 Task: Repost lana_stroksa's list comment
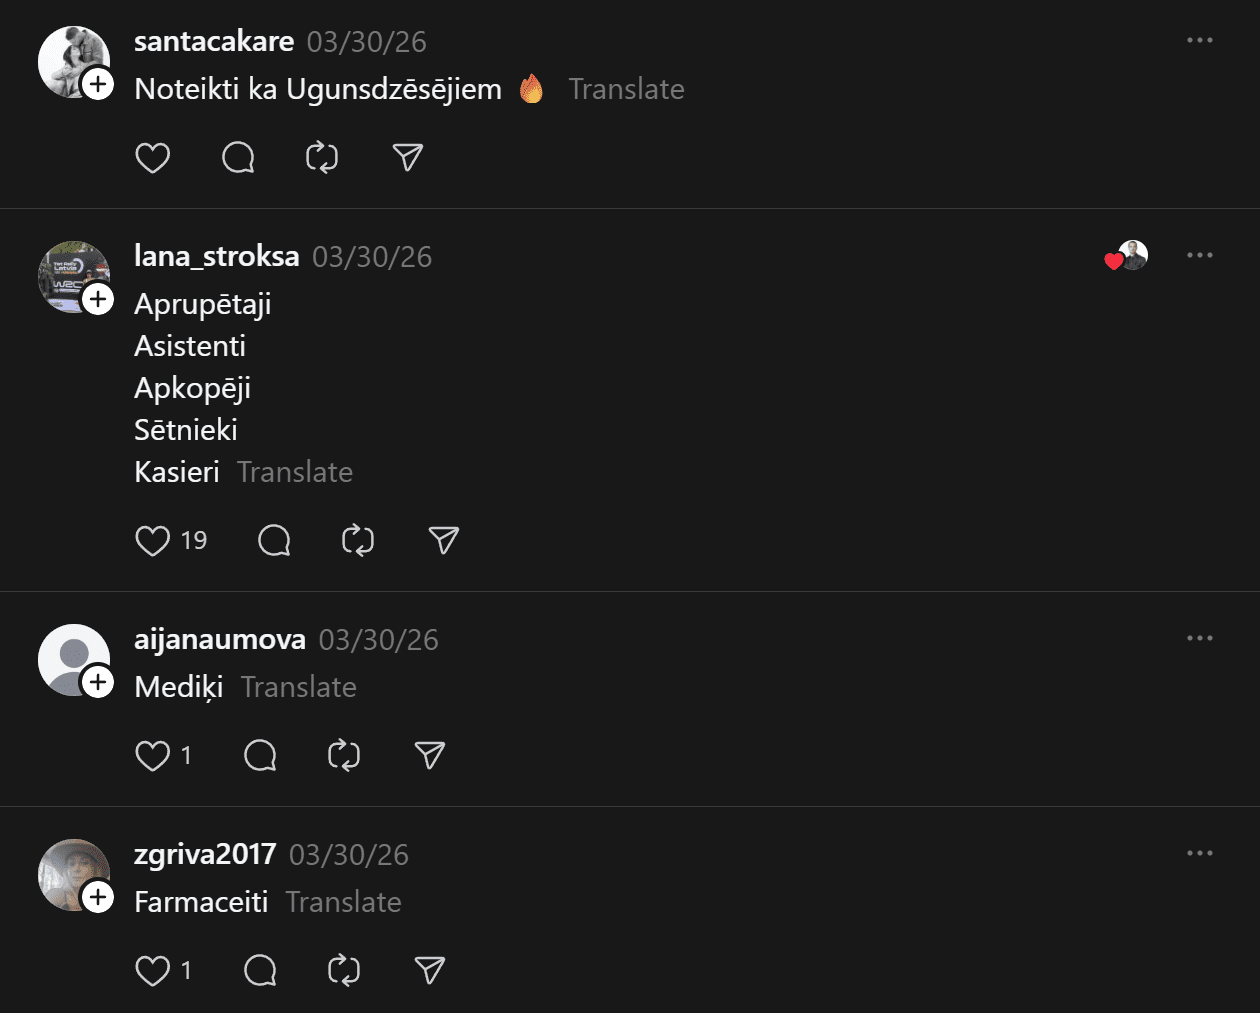[358, 541]
